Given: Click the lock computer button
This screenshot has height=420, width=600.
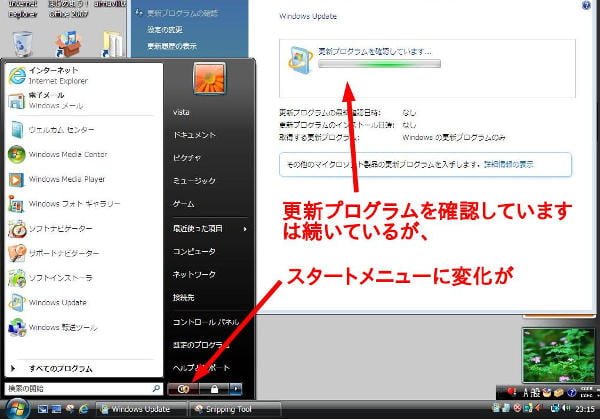Looking at the screenshot, I should point(213,387).
